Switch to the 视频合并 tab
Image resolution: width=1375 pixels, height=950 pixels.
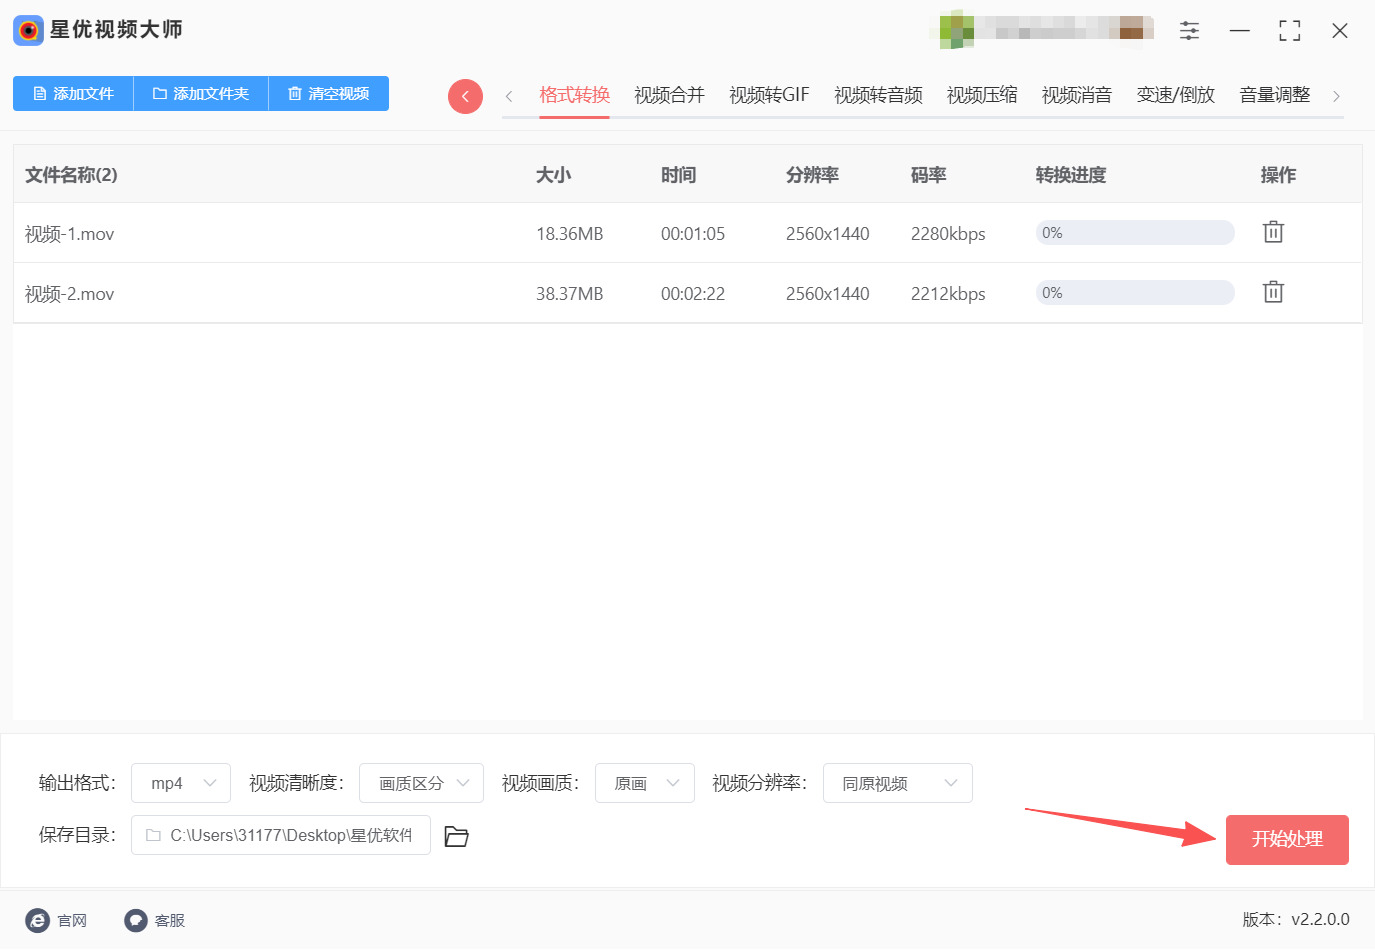[670, 95]
